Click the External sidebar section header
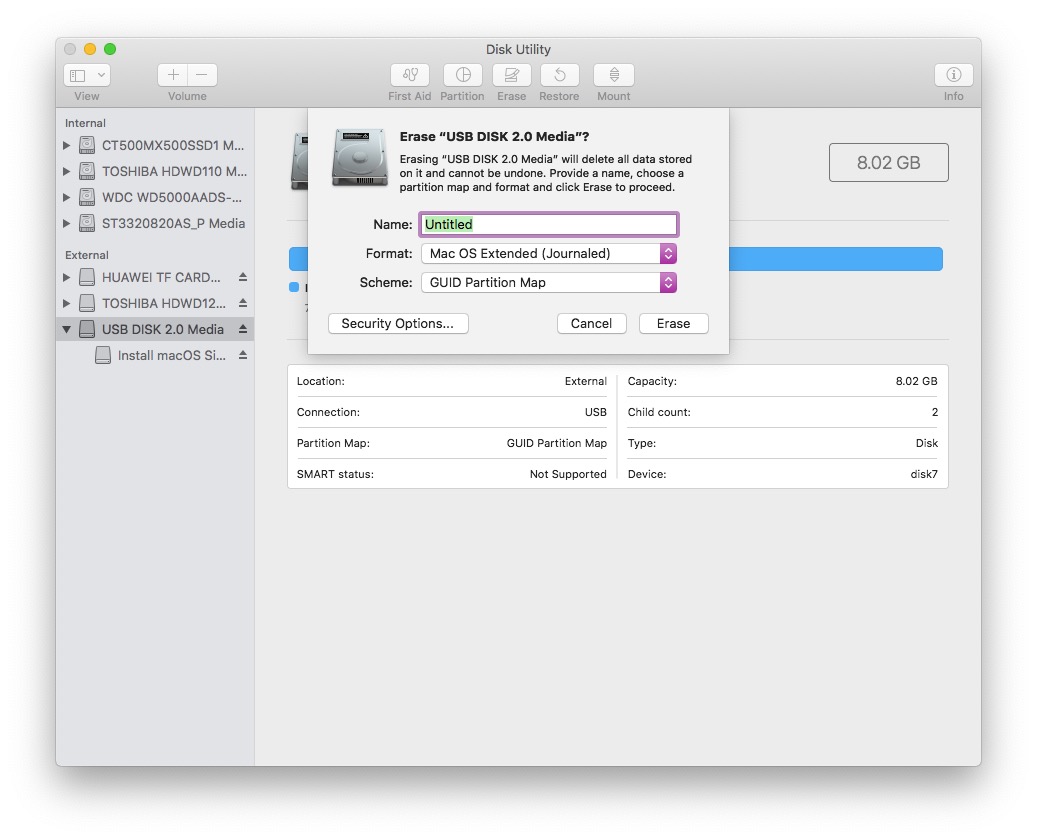The width and height of the screenshot is (1037, 840). (87, 255)
